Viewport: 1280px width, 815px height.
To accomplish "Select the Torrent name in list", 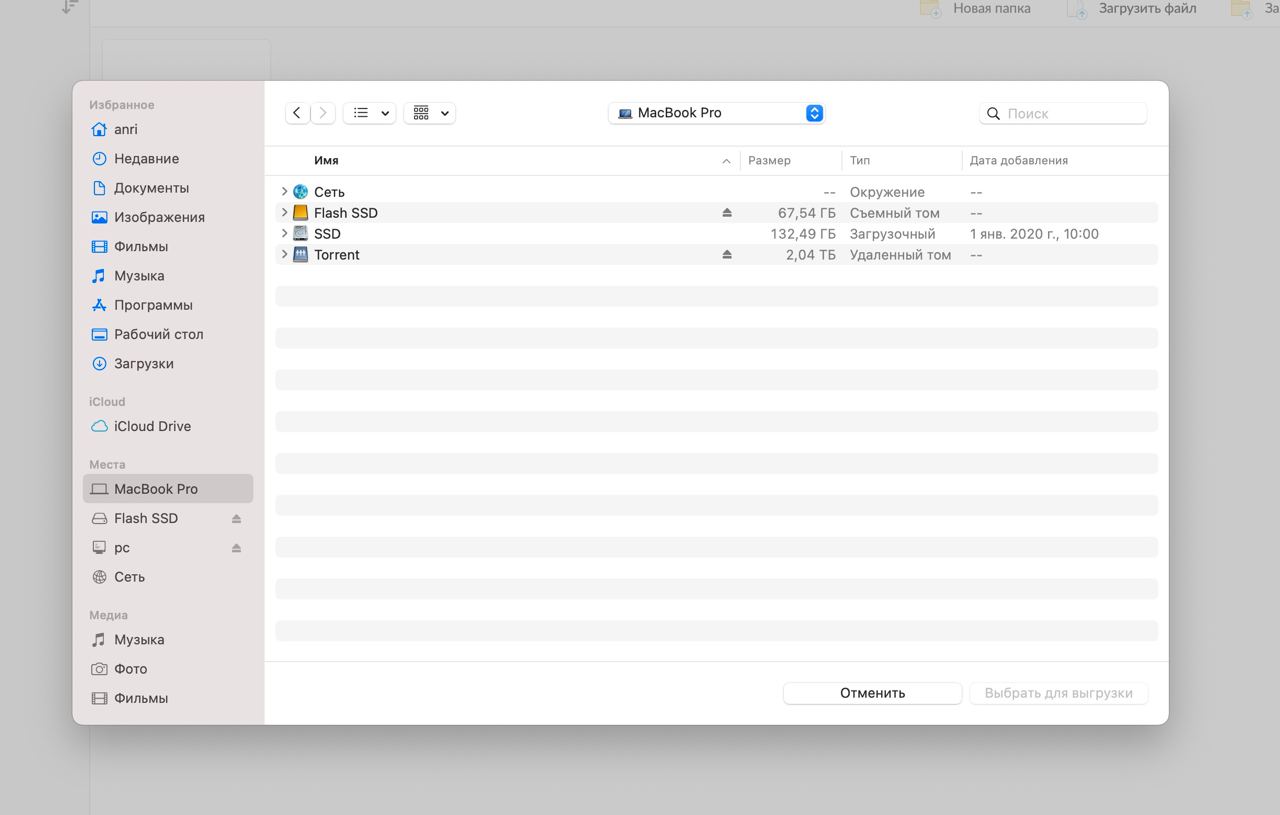I will coord(337,255).
